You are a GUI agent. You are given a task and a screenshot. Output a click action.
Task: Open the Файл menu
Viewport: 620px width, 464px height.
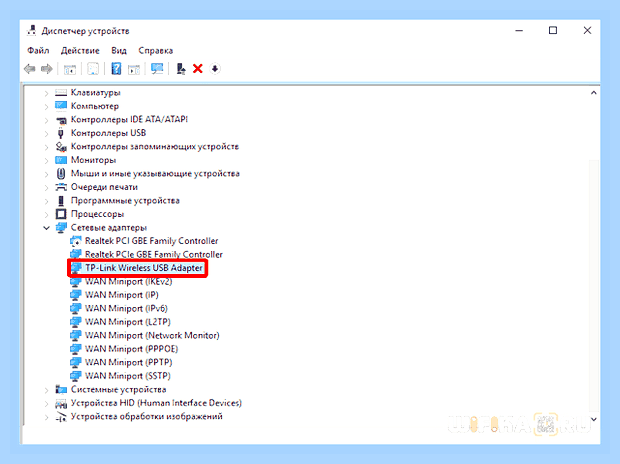pos(38,51)
